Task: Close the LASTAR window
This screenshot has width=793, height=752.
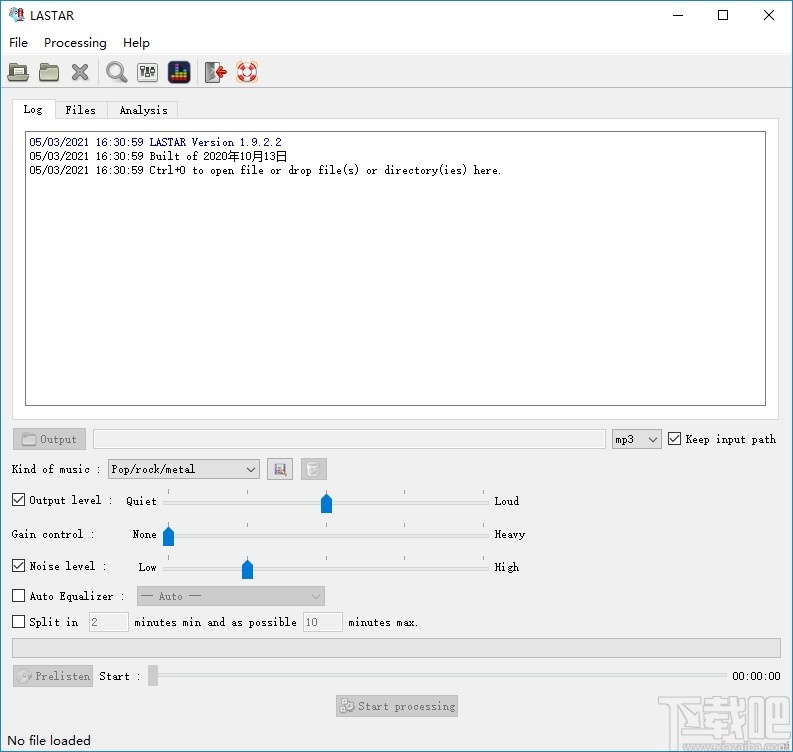Action: click(x=769, y=15)
